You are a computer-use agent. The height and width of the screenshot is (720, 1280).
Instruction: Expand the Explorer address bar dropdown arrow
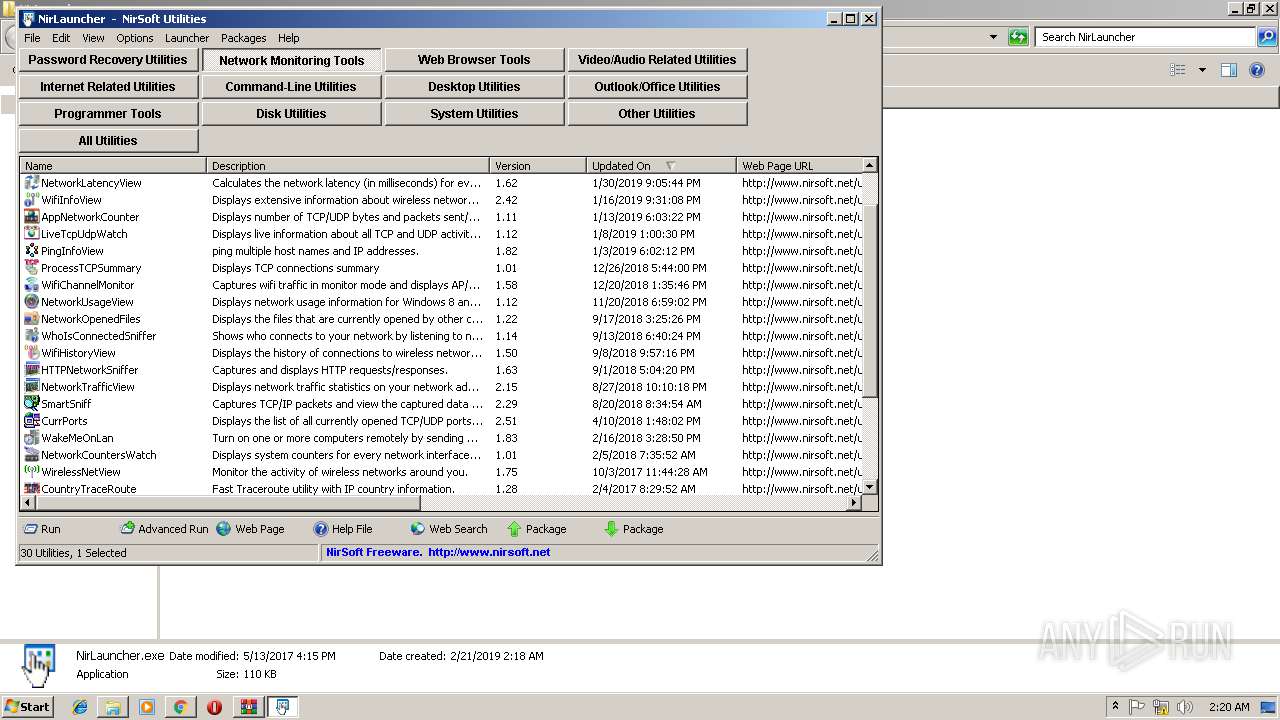[x=993, y=37]
